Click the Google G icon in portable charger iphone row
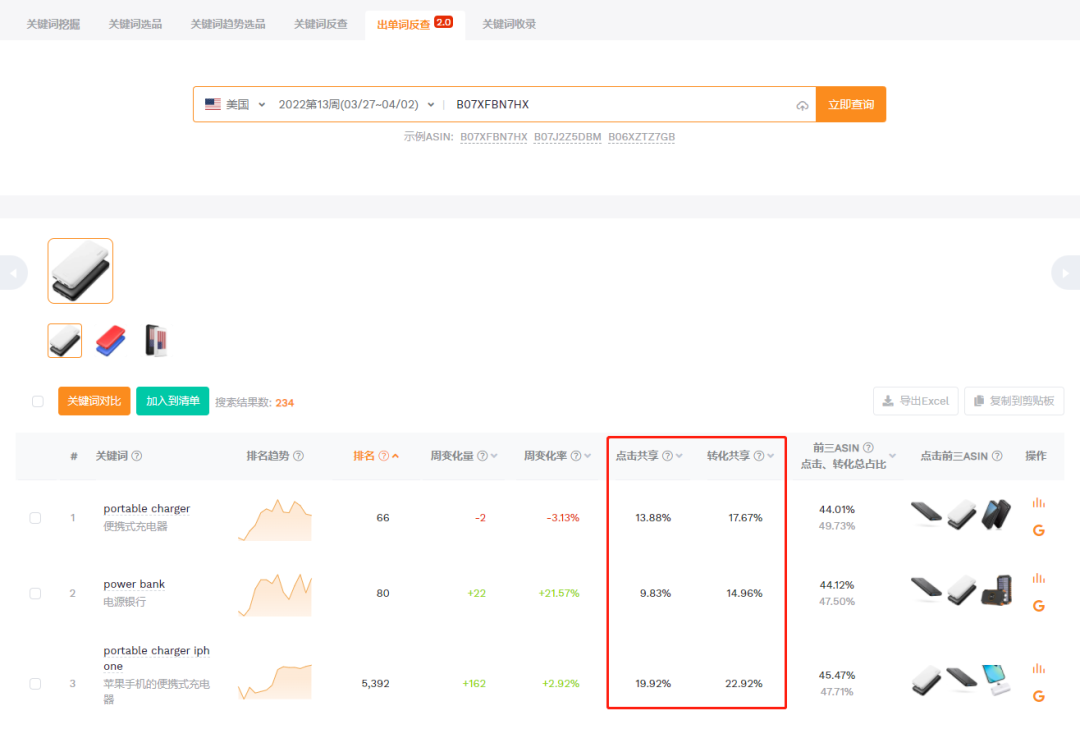This screenshot has height=729, width=1080. pyautogui.click(x=1039, y=696)
